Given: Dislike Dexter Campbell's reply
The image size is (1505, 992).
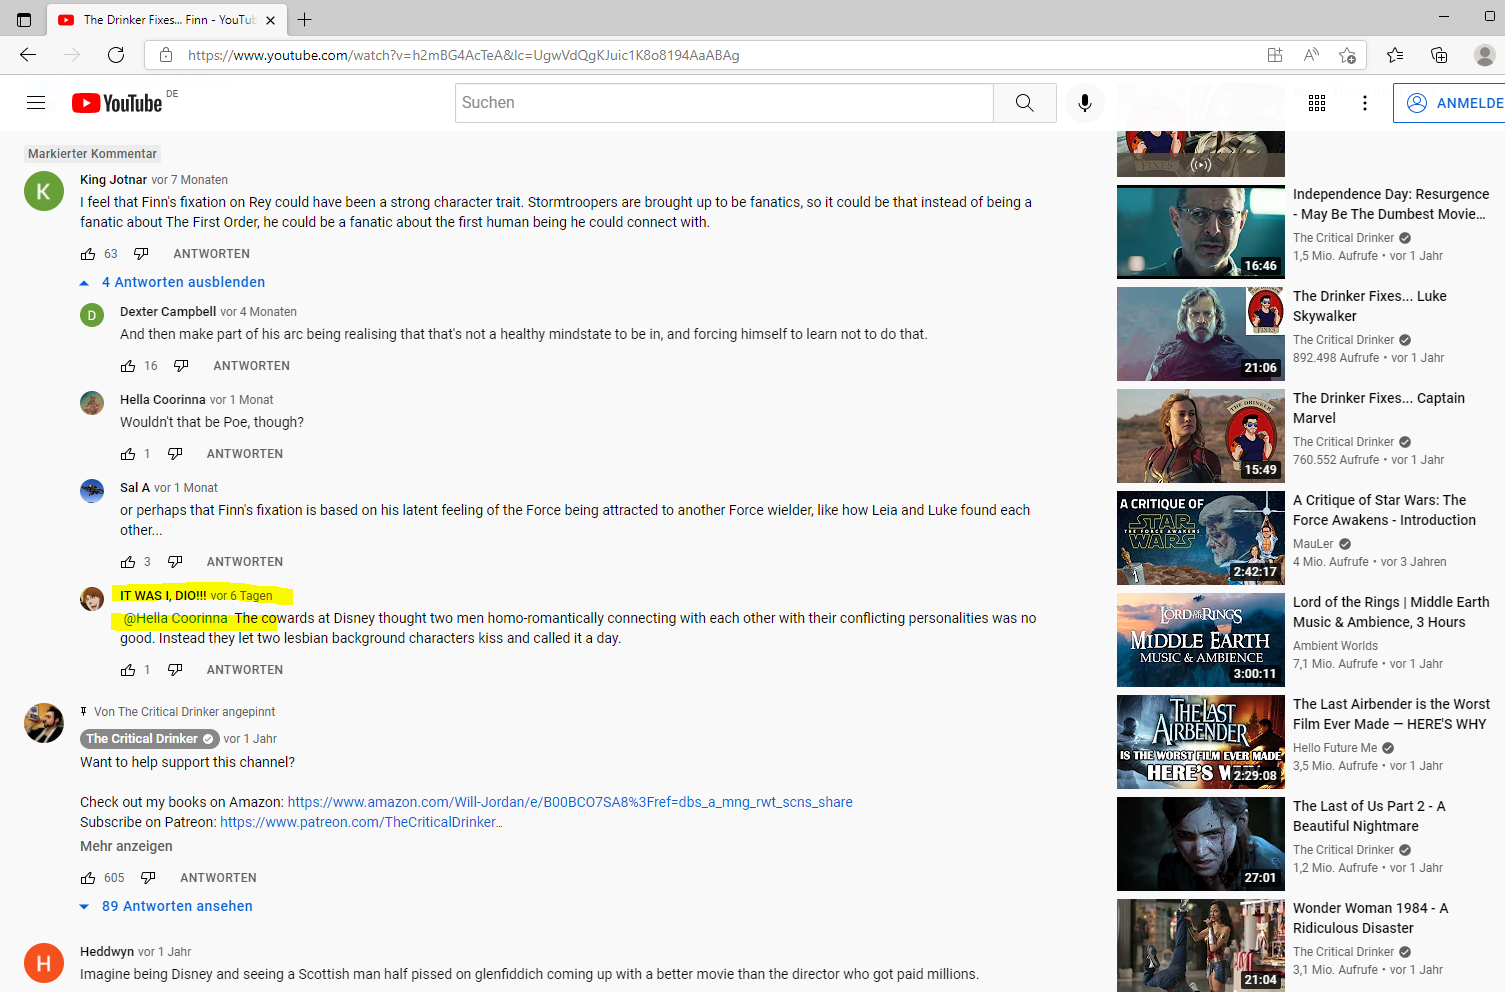Looking at the screenshot, I should point(181,366).
